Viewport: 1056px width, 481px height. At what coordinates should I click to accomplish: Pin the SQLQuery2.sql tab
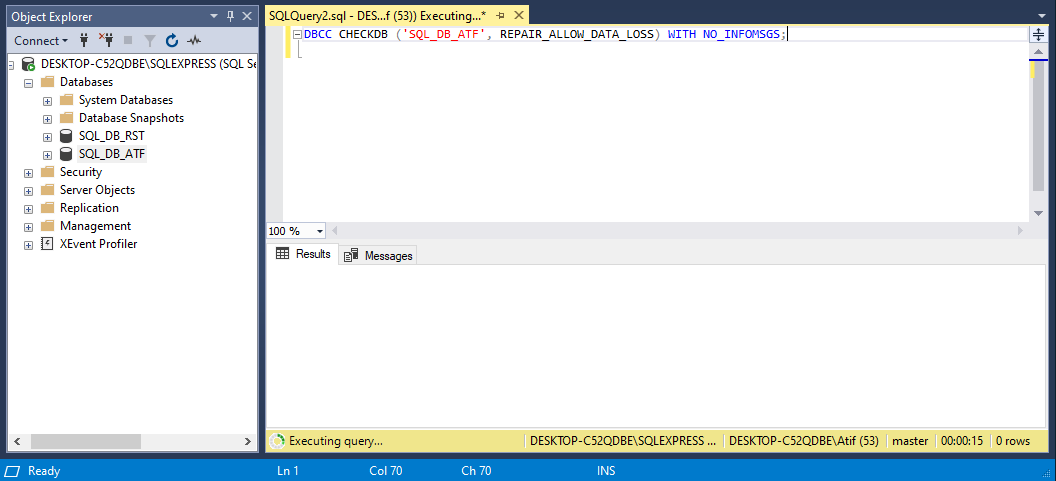[500, 15]
